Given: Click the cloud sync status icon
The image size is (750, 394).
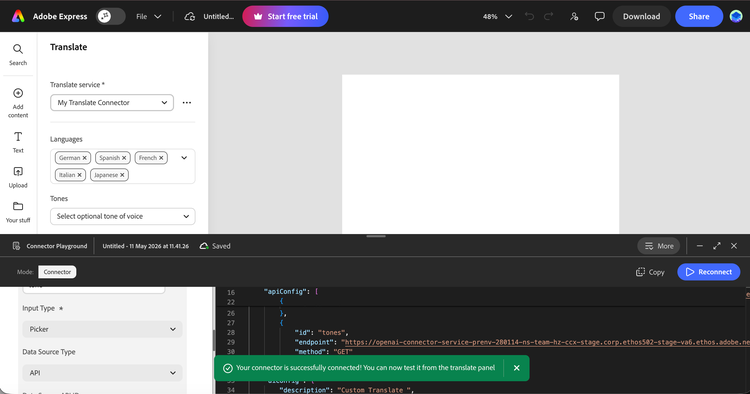Looking at the screenshot, I should pos(190,16).
